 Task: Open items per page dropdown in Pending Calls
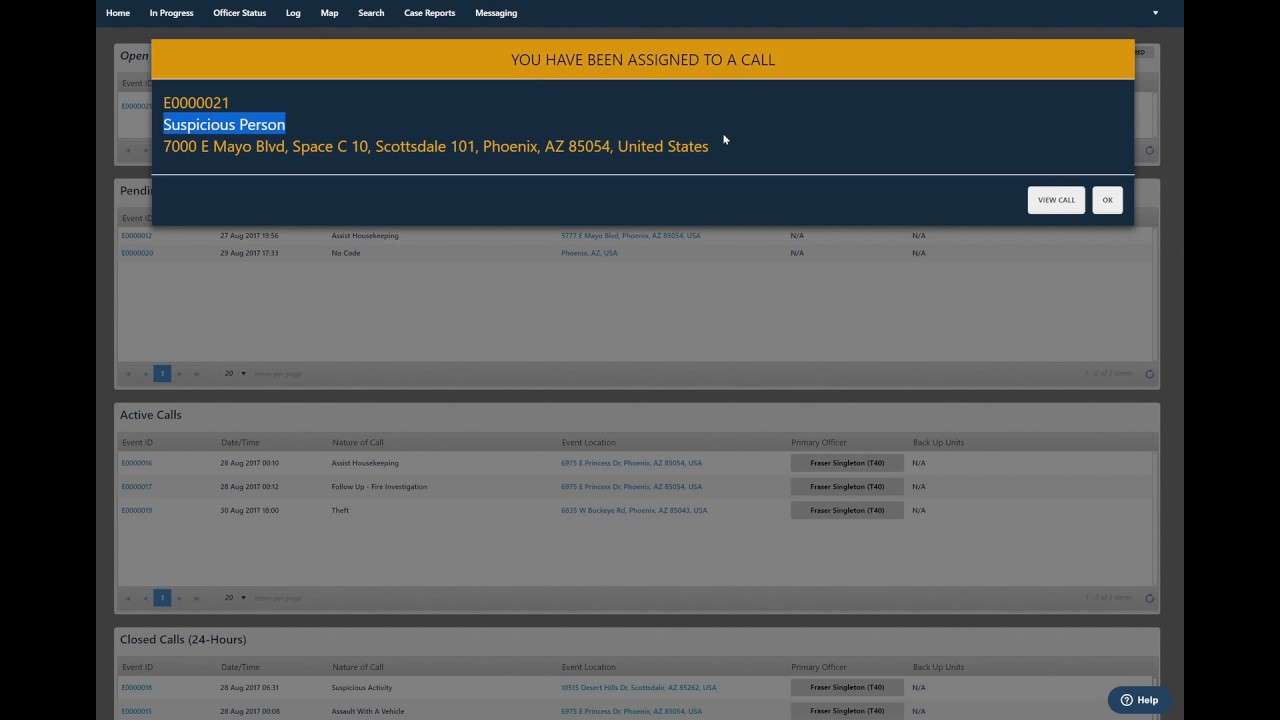point(235,374)
